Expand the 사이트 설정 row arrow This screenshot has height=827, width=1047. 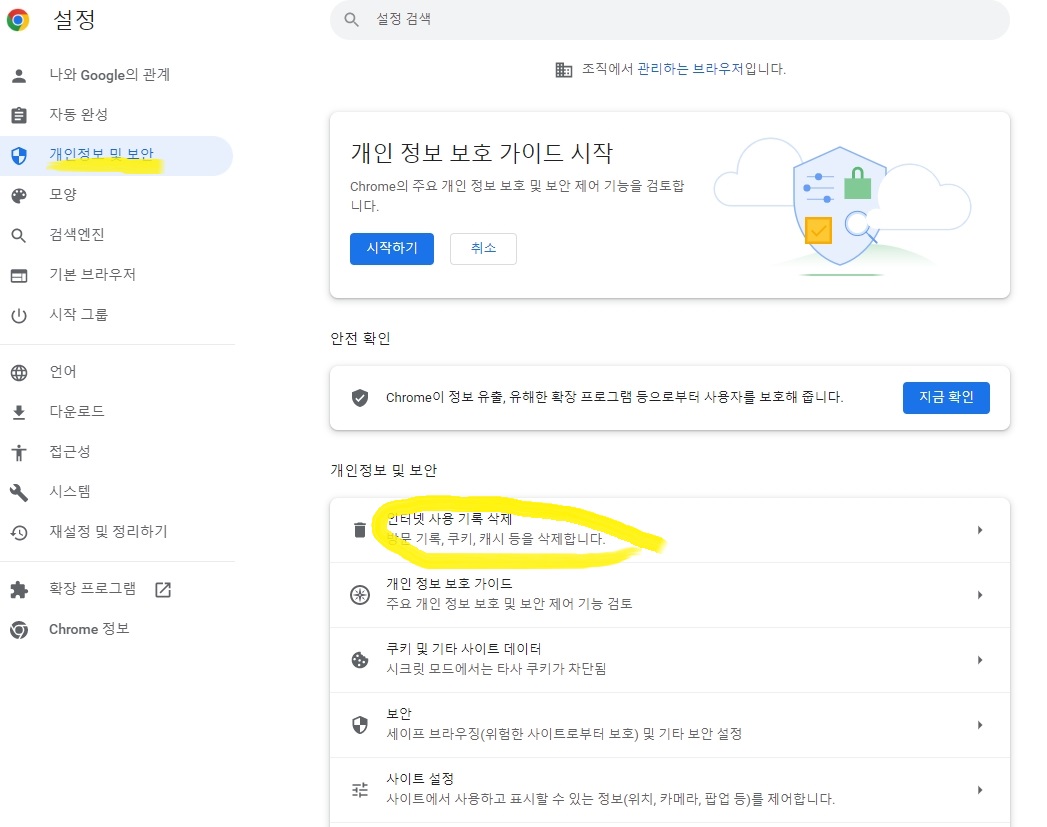[980, 790]
